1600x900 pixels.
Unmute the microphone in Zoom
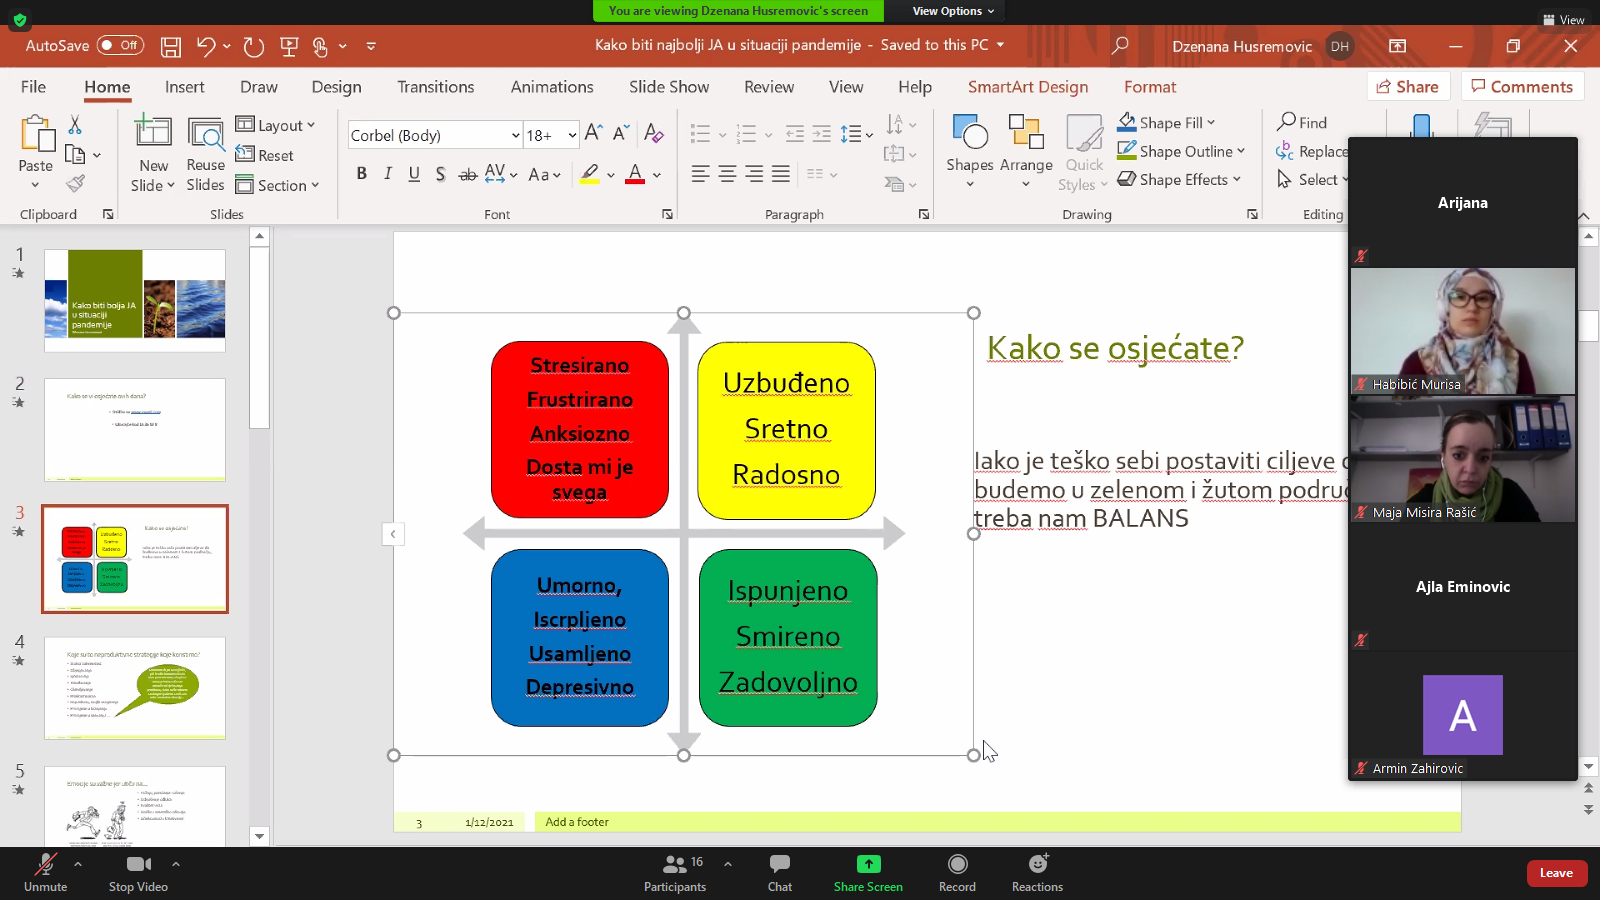[46, 873]
